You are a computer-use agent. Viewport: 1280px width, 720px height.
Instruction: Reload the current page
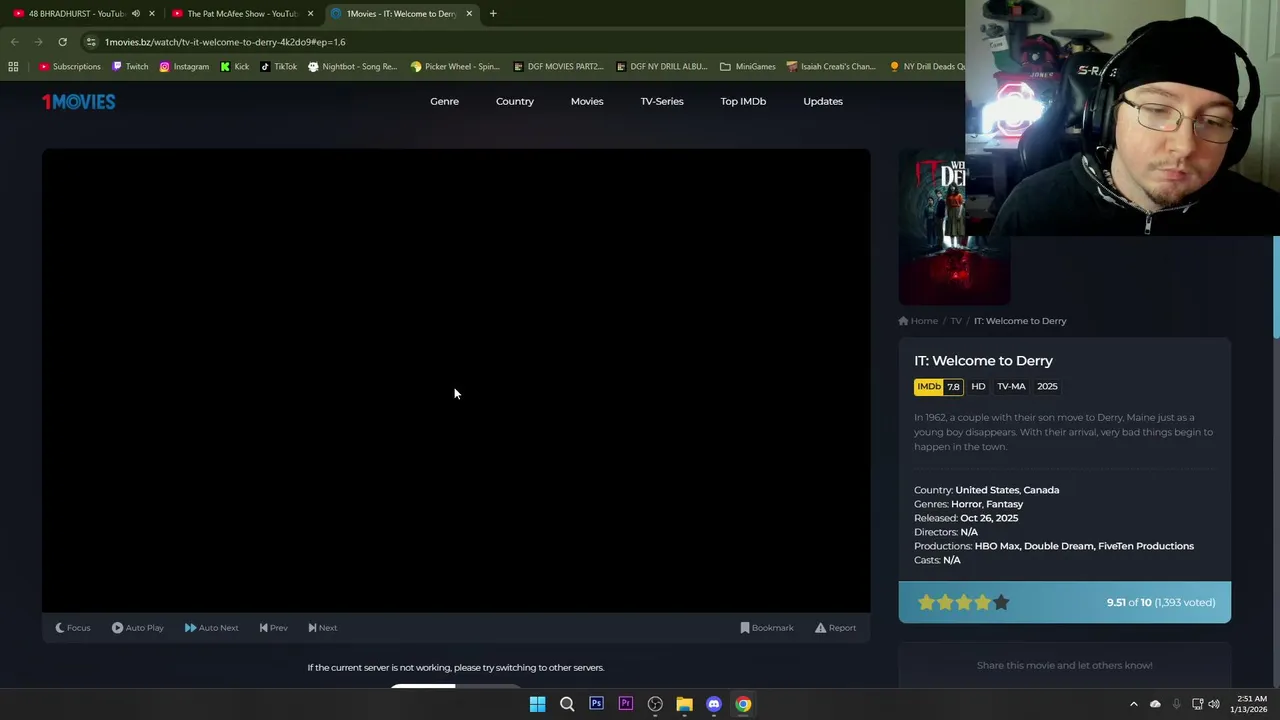(x=62, y=42)
